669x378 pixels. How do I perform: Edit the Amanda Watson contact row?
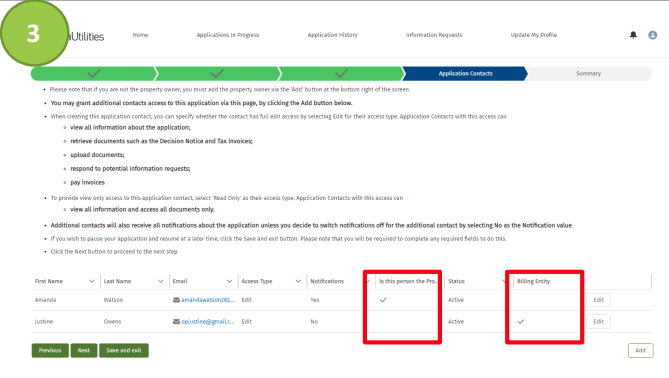tap(598, 300)
